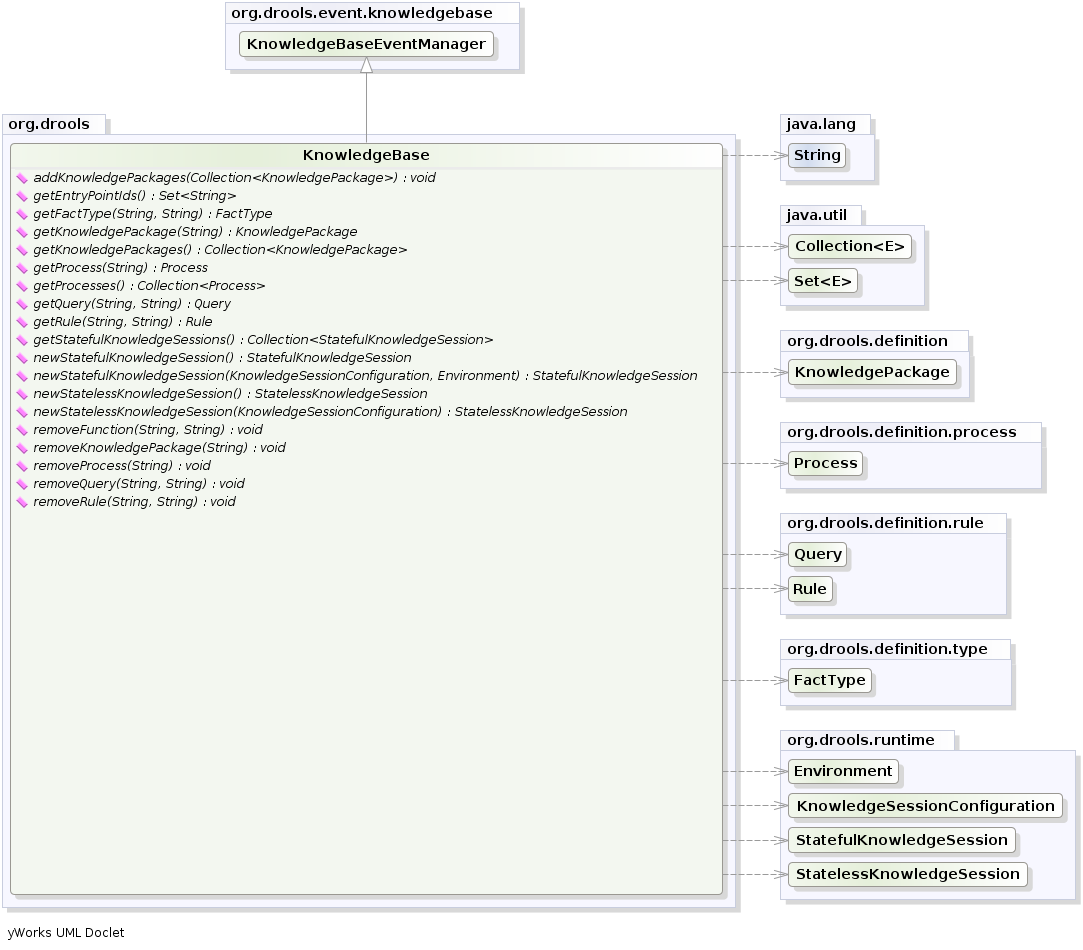This screenshot has height=950, width=1083.
Task: Click the StatelessKnowledgeSession class node
Action: (x=907, y=875)
